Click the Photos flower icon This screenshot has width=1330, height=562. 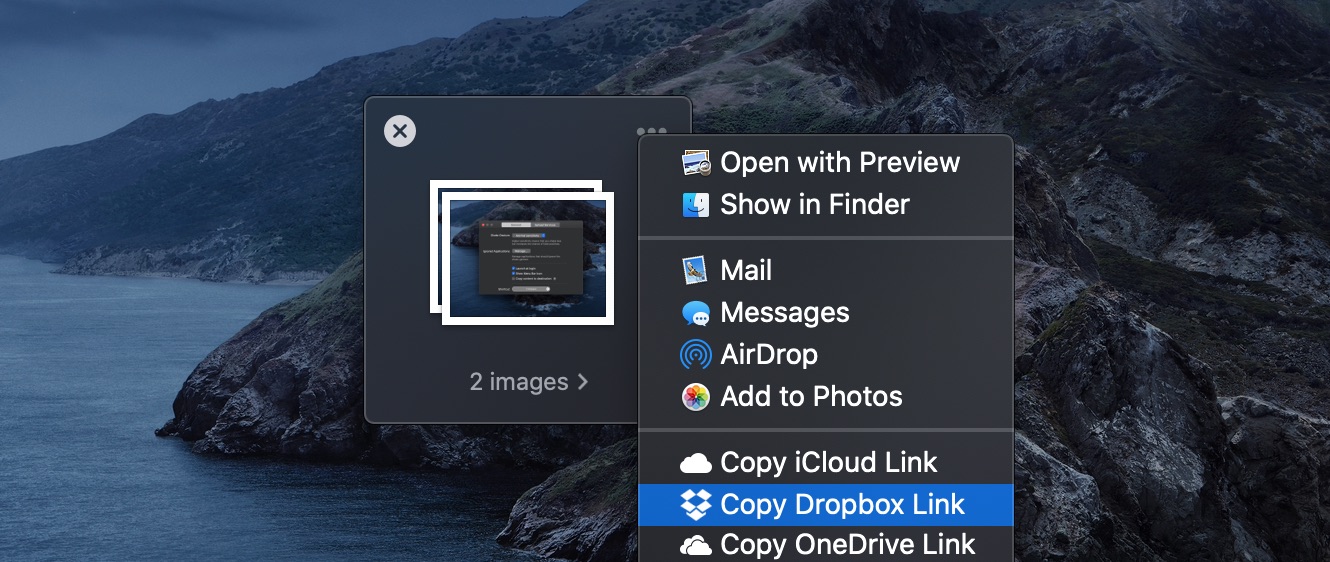[696, 397]
